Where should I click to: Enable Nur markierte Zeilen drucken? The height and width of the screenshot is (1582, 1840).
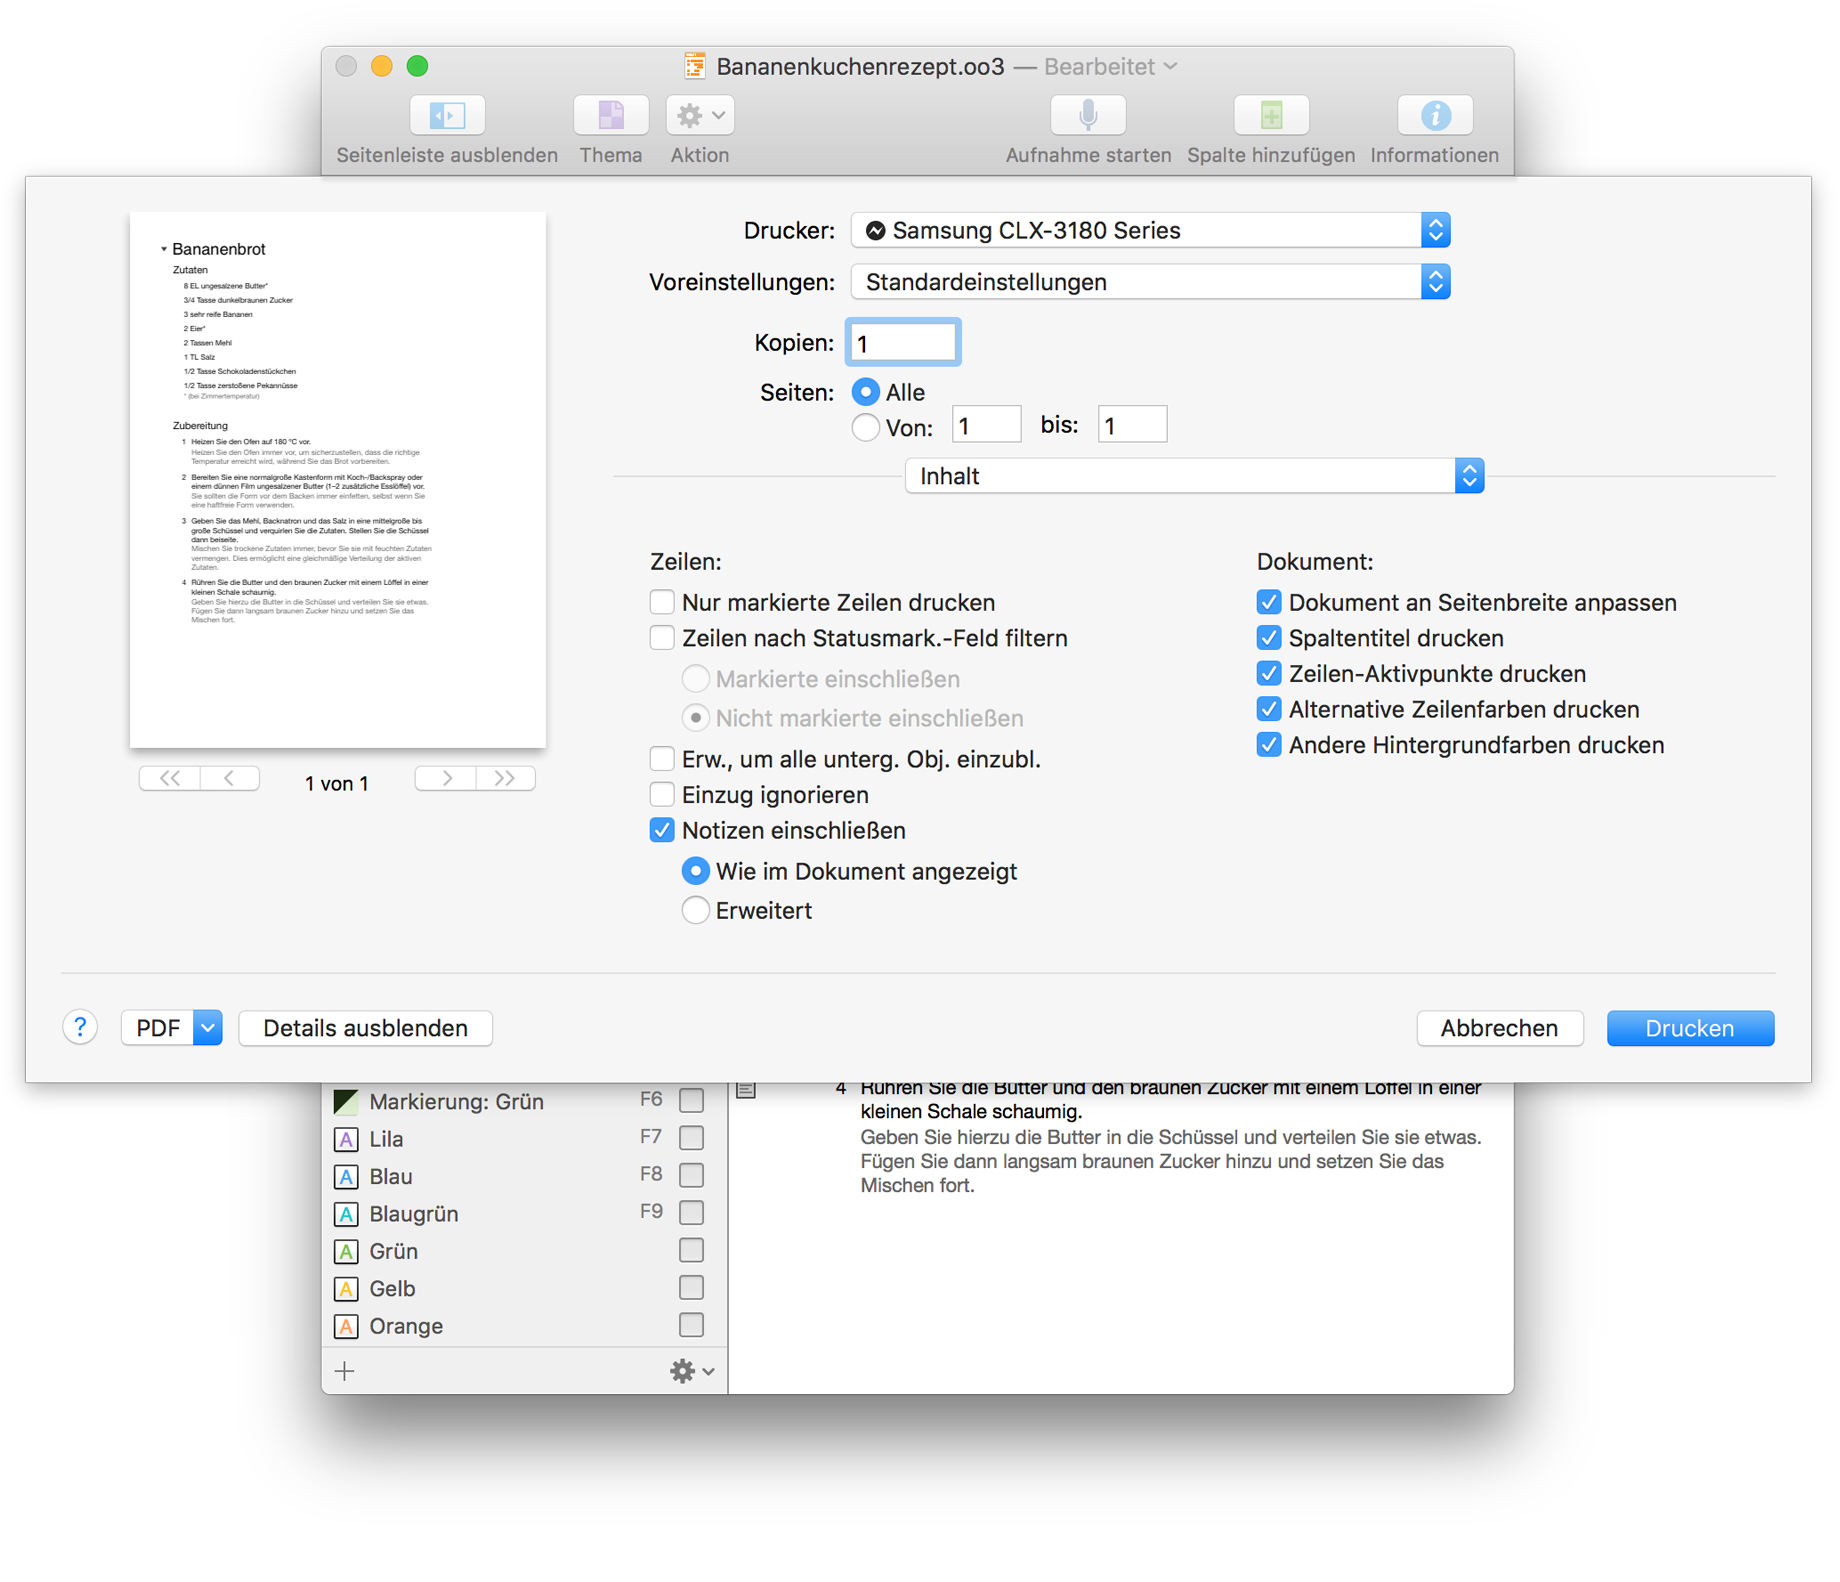(662, 602)
